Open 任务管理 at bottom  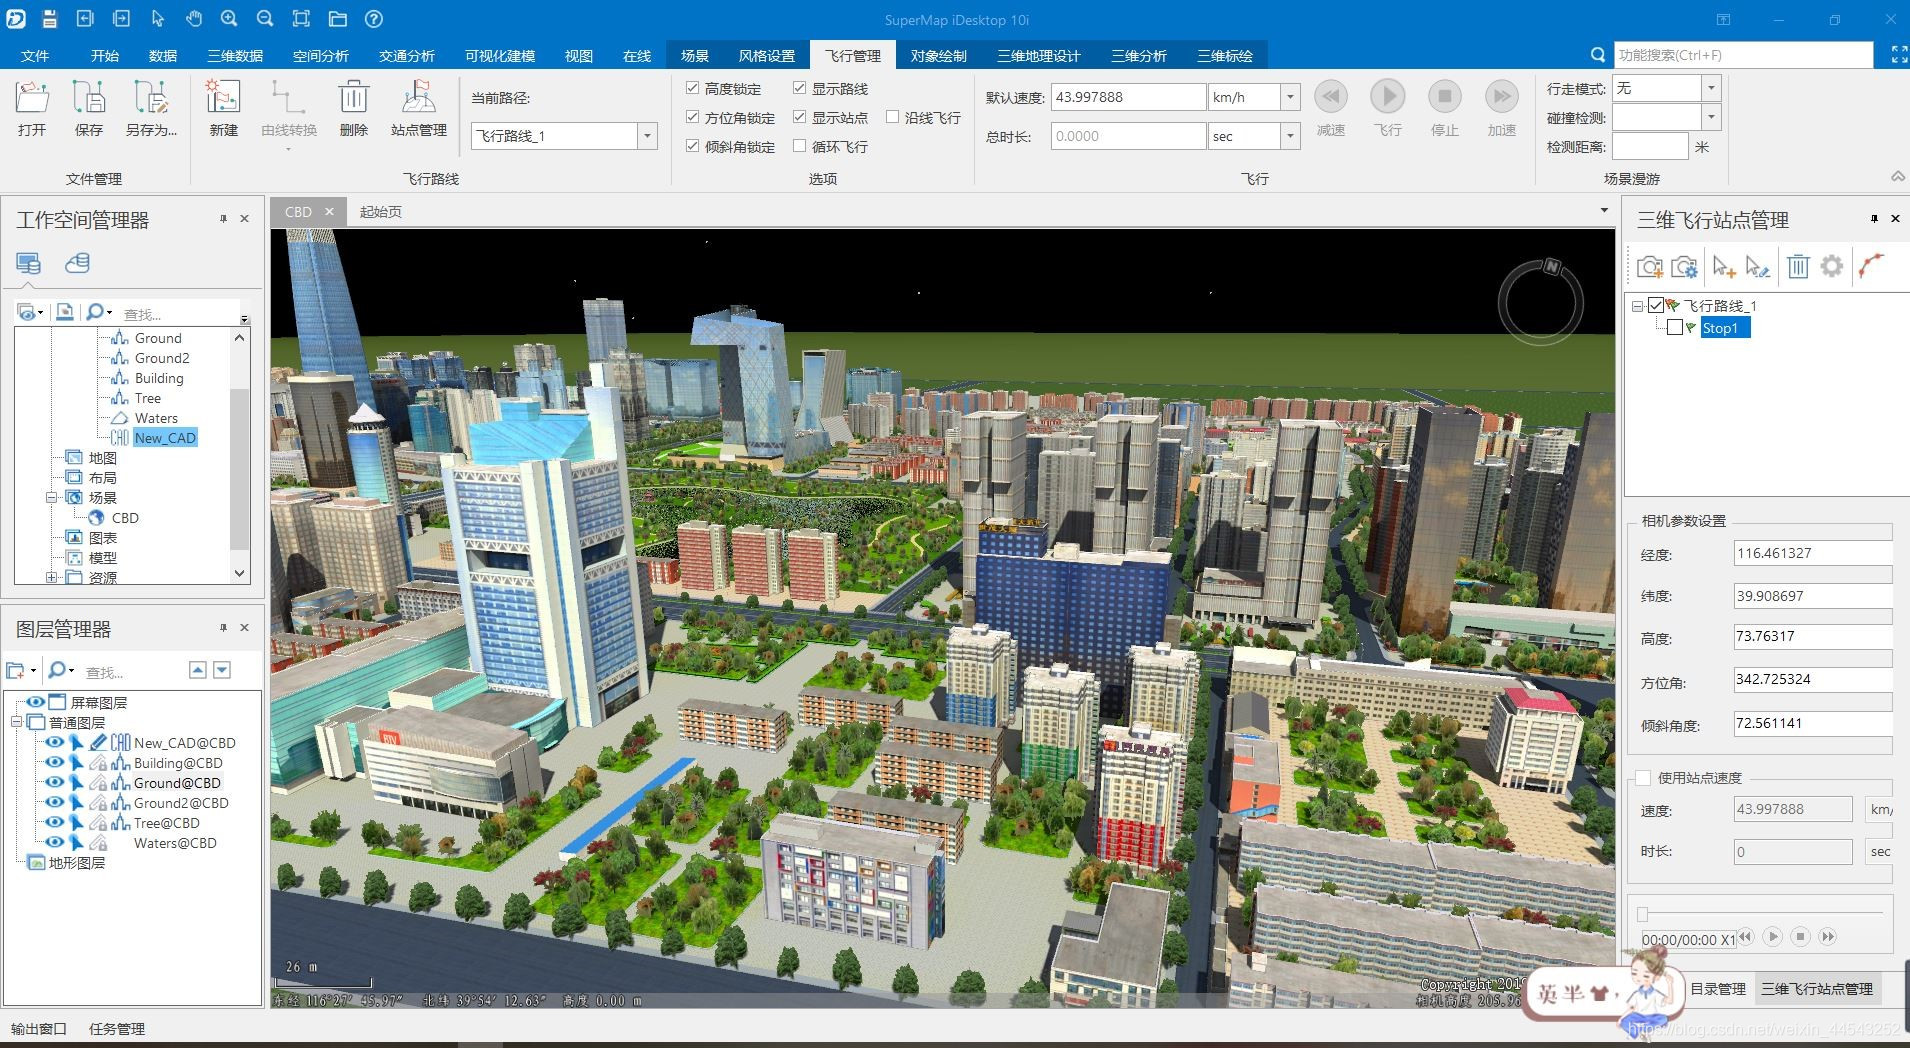coord(117,1029)
